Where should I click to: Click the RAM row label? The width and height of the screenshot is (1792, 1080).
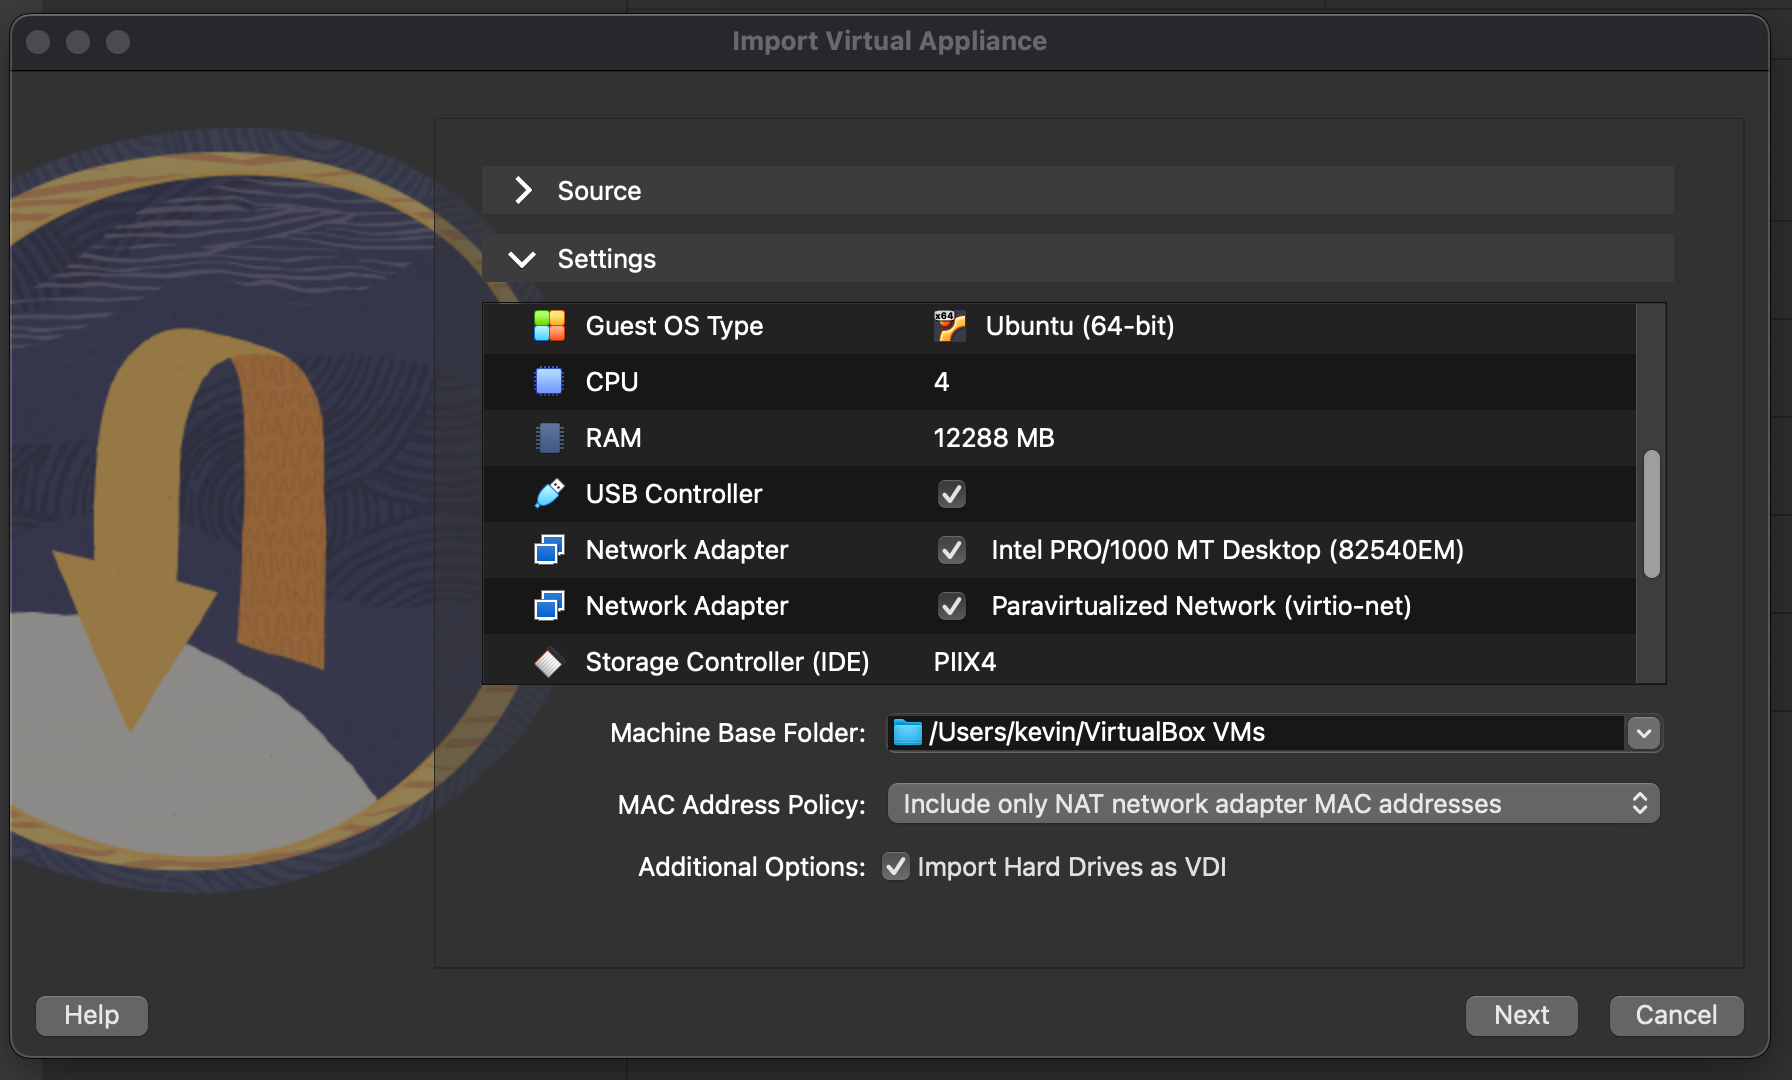[x=613, y=438]
